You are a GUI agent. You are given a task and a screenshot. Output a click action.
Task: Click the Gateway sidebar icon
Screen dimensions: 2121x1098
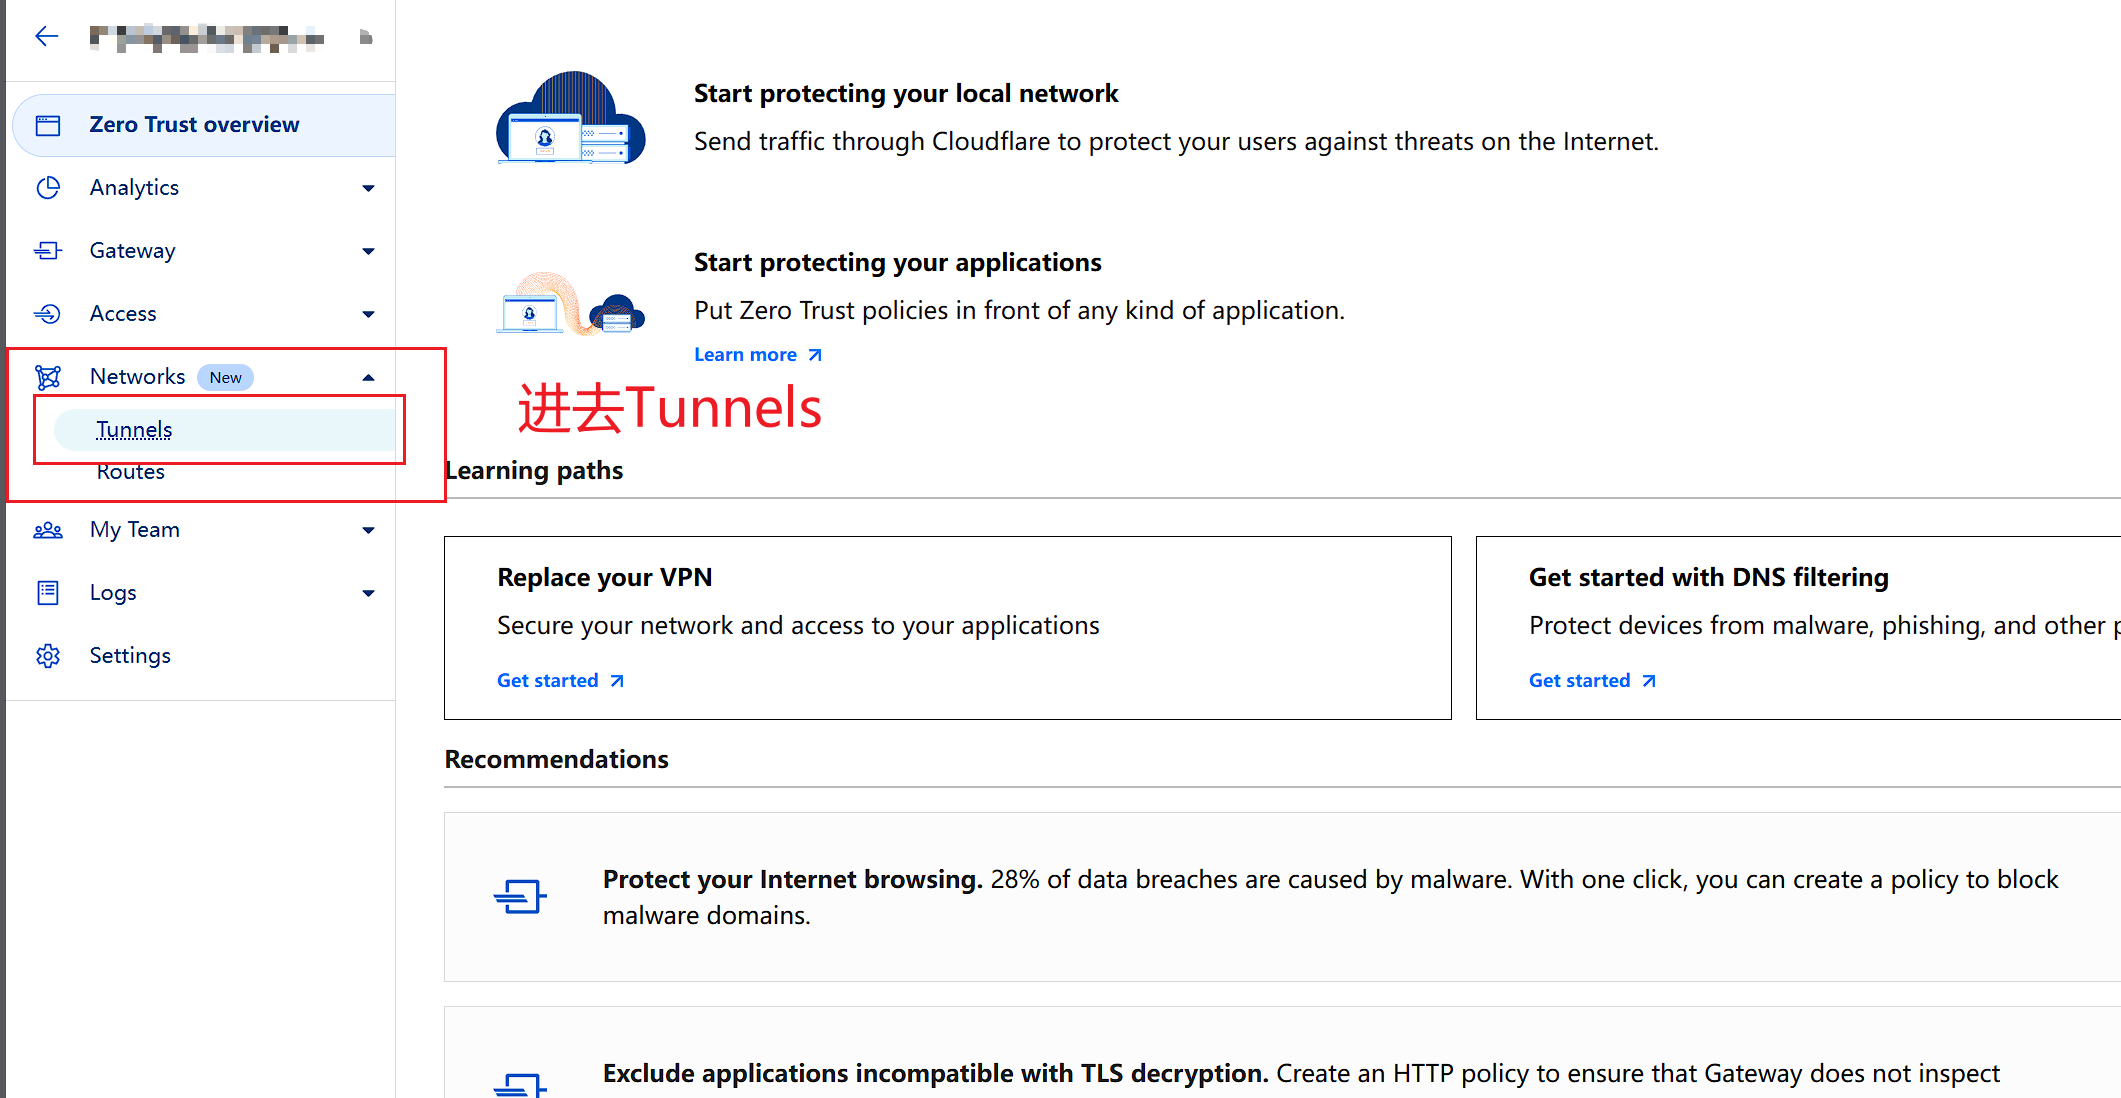[48, 251]
